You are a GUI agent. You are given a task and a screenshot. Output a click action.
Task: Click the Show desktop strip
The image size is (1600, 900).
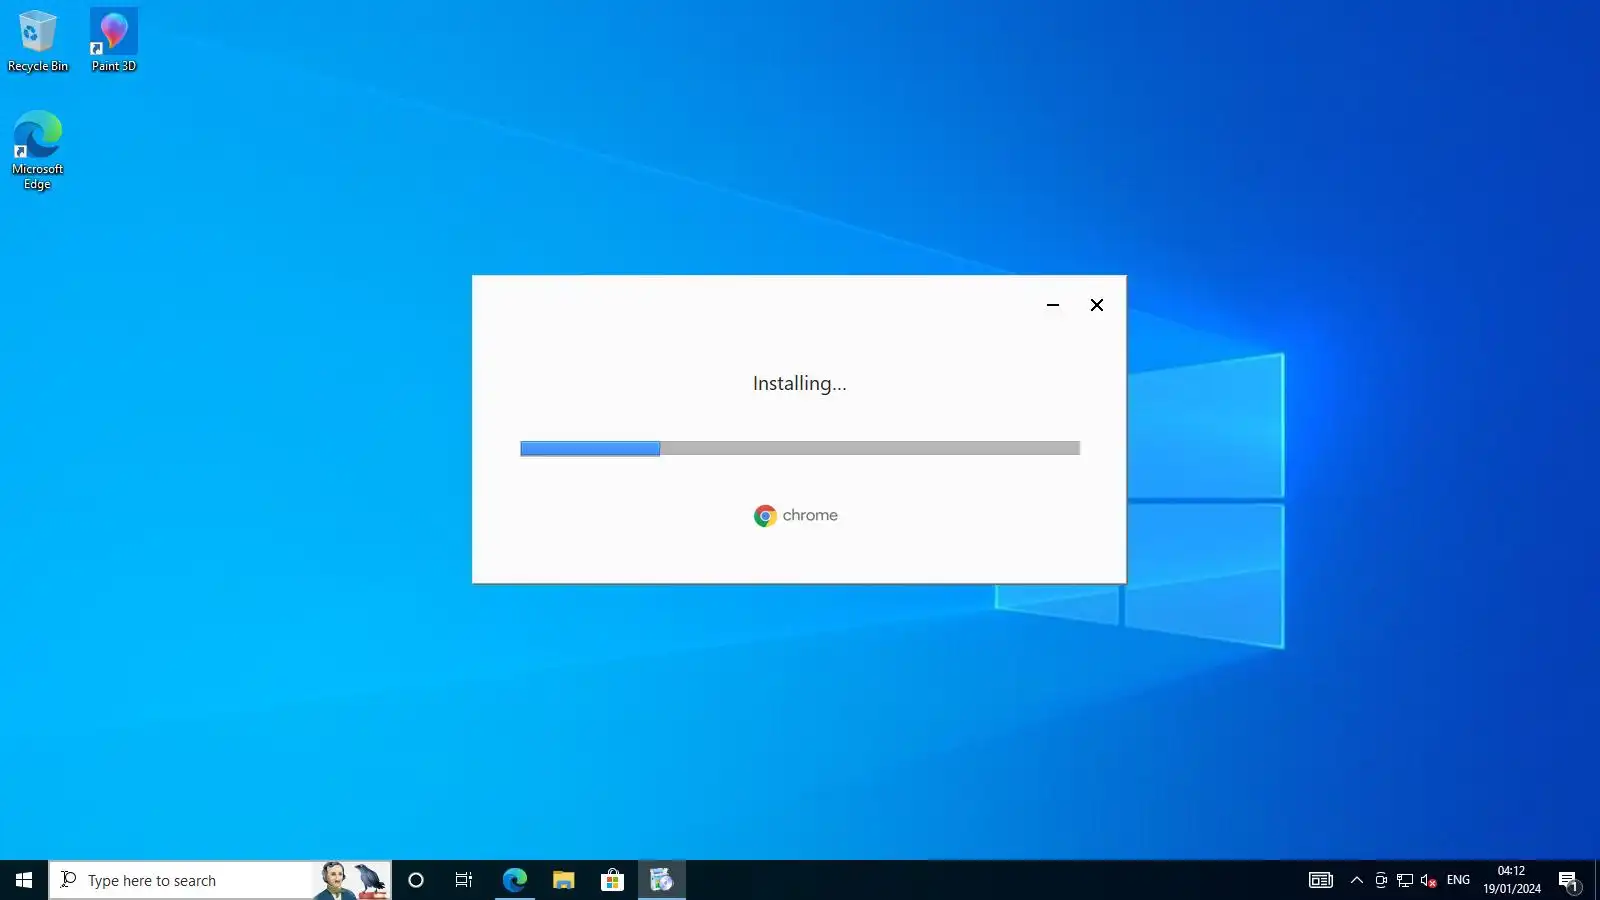coord(1596,880)
